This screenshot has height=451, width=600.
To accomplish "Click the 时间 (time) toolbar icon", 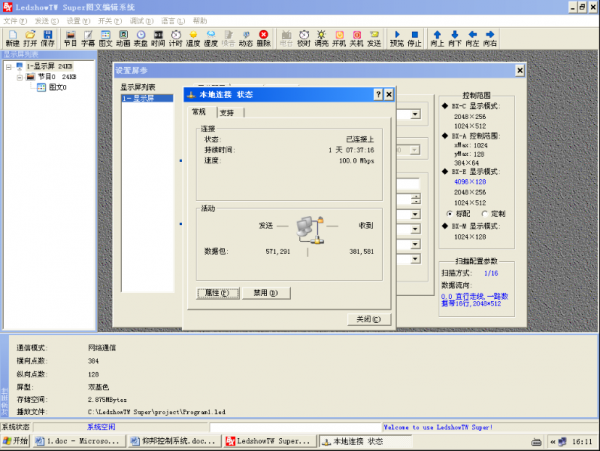I will [x=158, y=39].
